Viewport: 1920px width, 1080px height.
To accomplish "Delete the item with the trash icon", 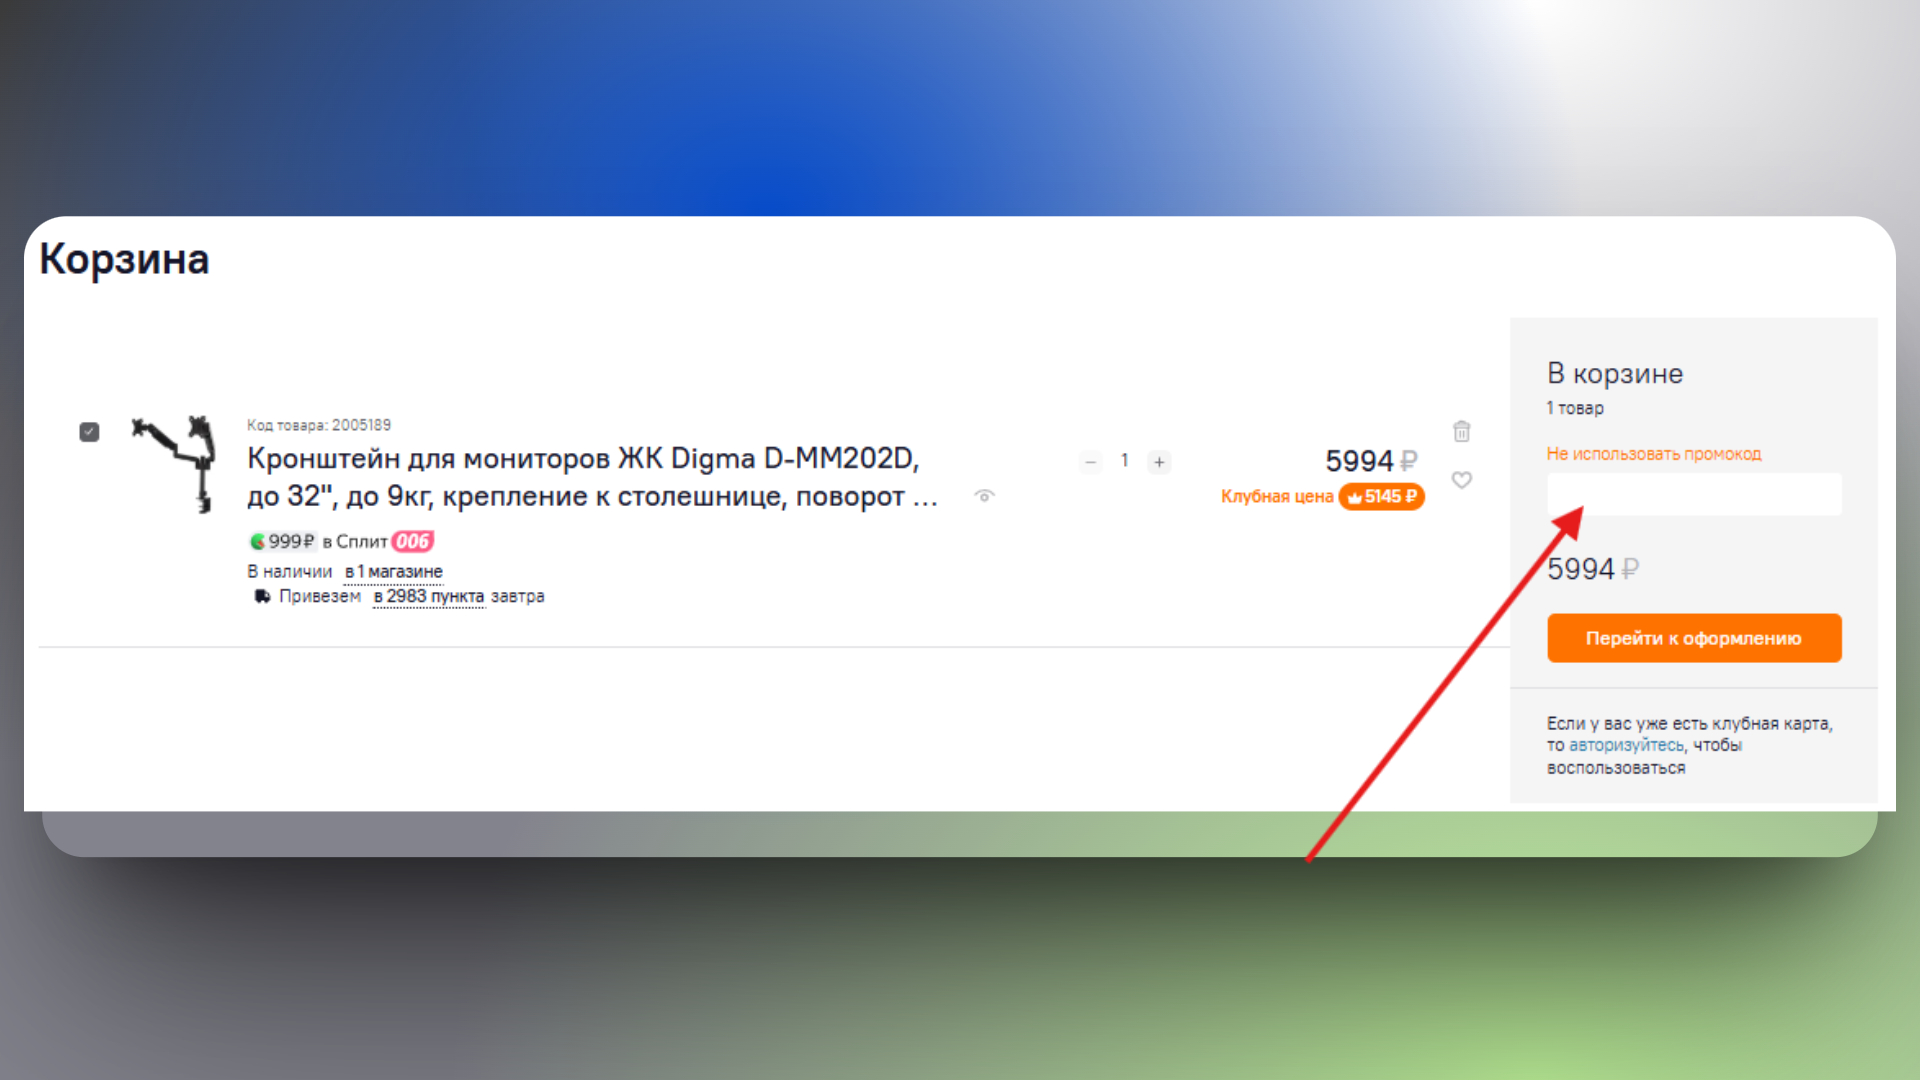I will coord(1461,431).
